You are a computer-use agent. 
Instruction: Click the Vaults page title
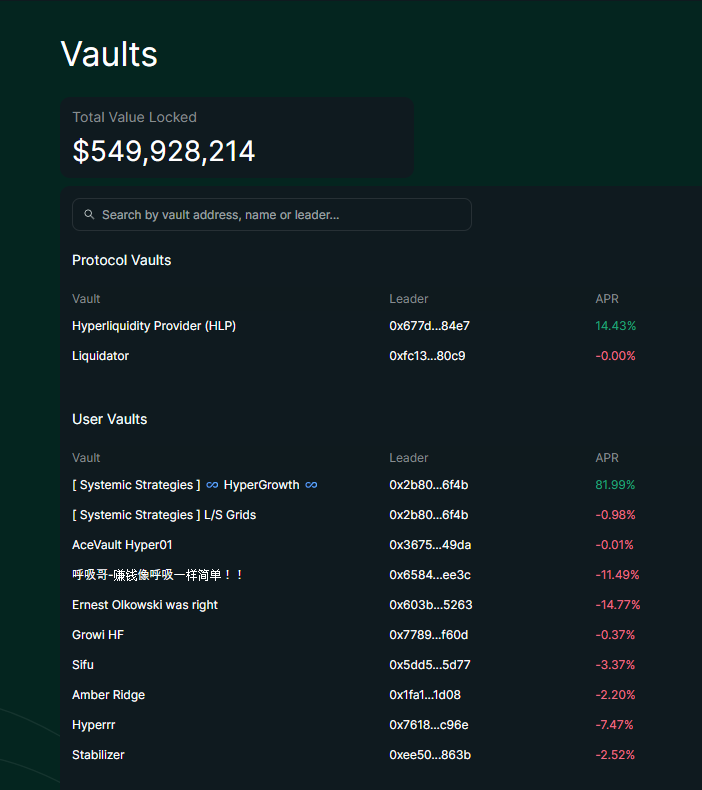109,54
